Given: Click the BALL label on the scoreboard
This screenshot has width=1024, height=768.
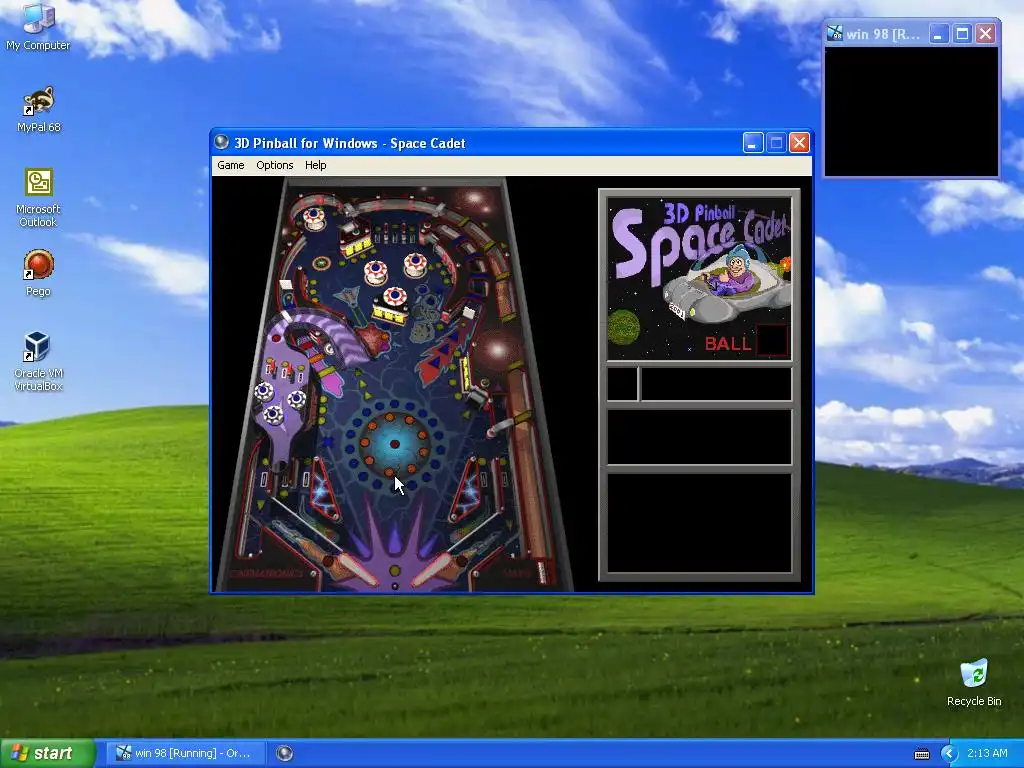Looking at the screenshot, I should coord(728,344).
